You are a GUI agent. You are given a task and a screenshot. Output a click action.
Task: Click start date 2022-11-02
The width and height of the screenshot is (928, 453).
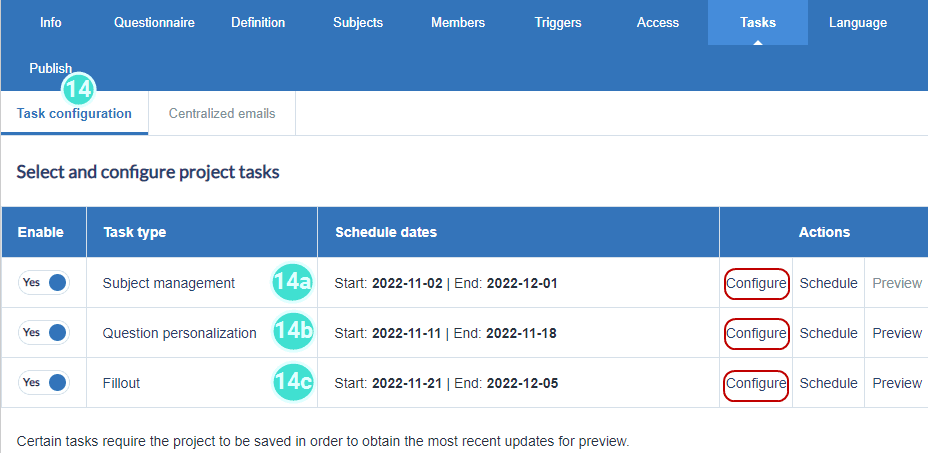pos(407,283)
